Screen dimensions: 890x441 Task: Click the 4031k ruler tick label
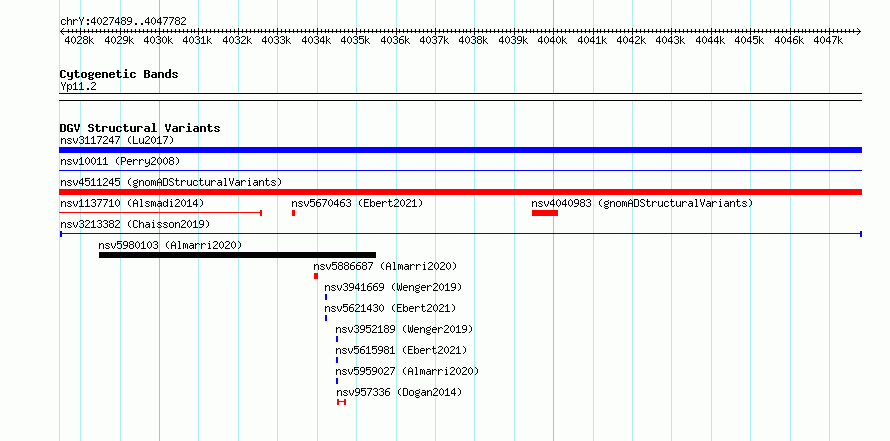pyautogui.click(x=198, y=41)
